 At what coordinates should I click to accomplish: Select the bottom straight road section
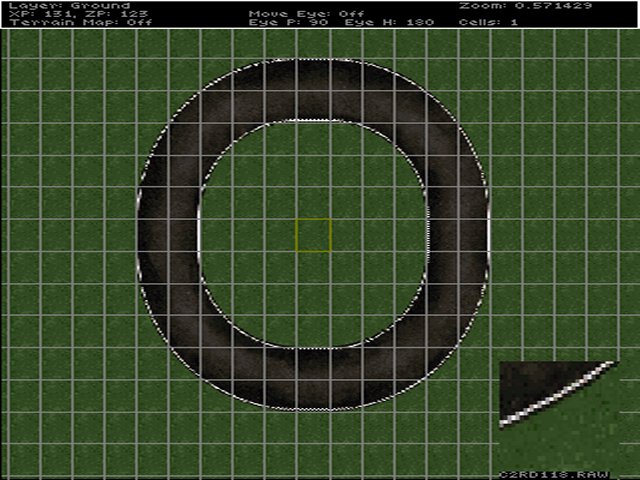[313, 378]
